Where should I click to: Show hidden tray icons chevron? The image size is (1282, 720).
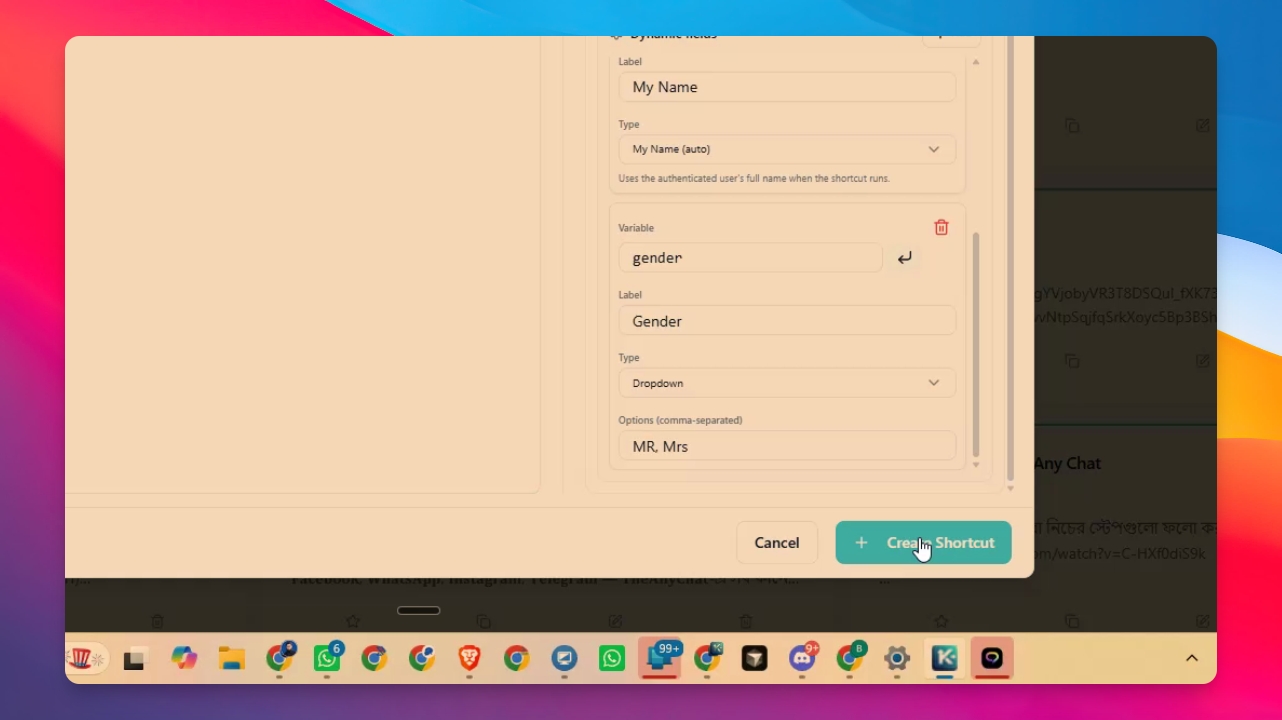[1191, 658]
